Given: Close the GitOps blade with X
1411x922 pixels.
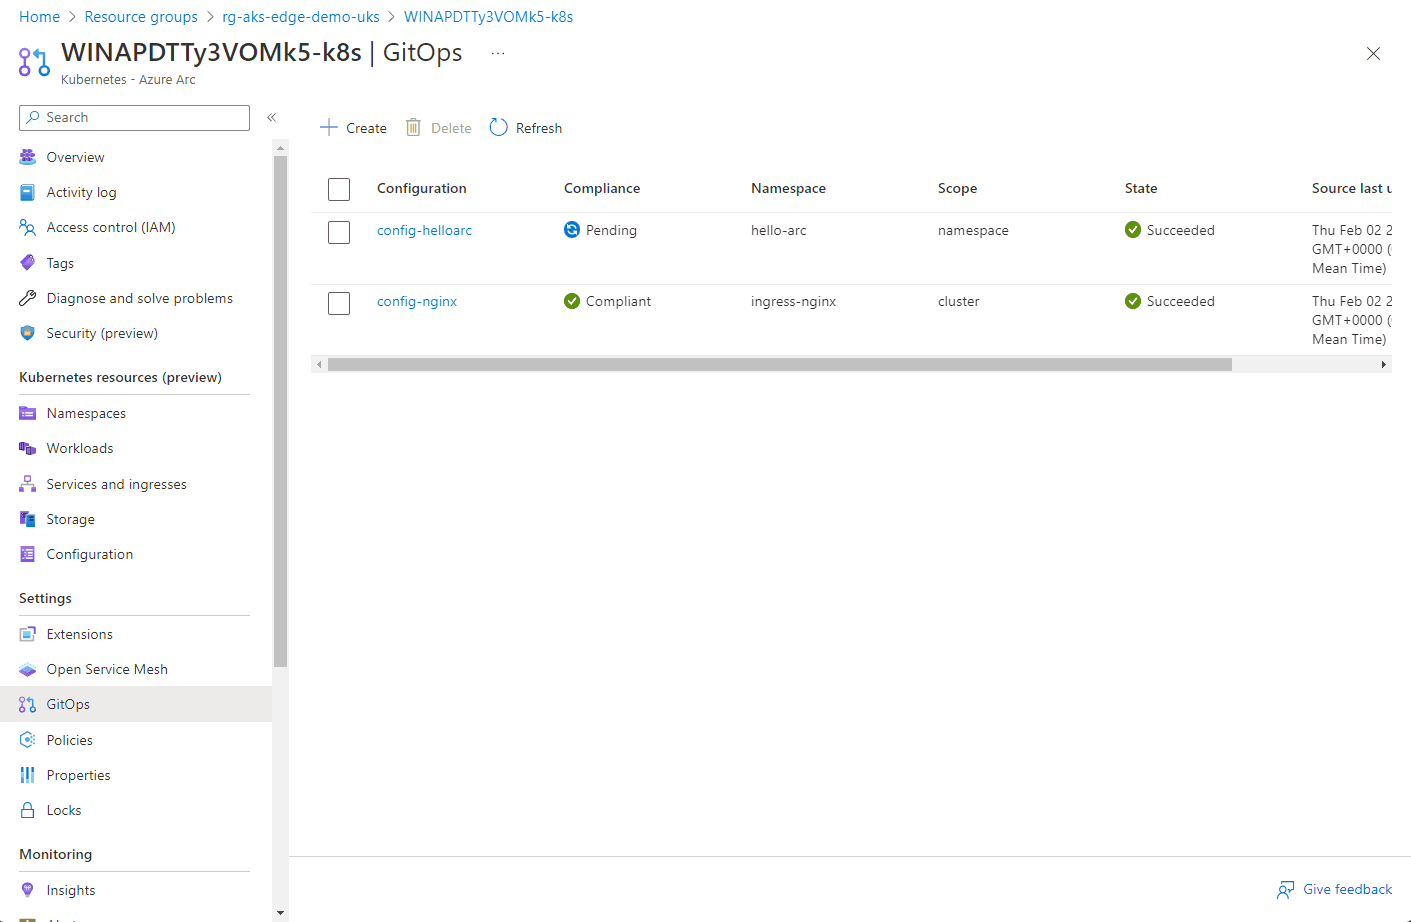Looking at the screenshot, I should pos(1373,54).
